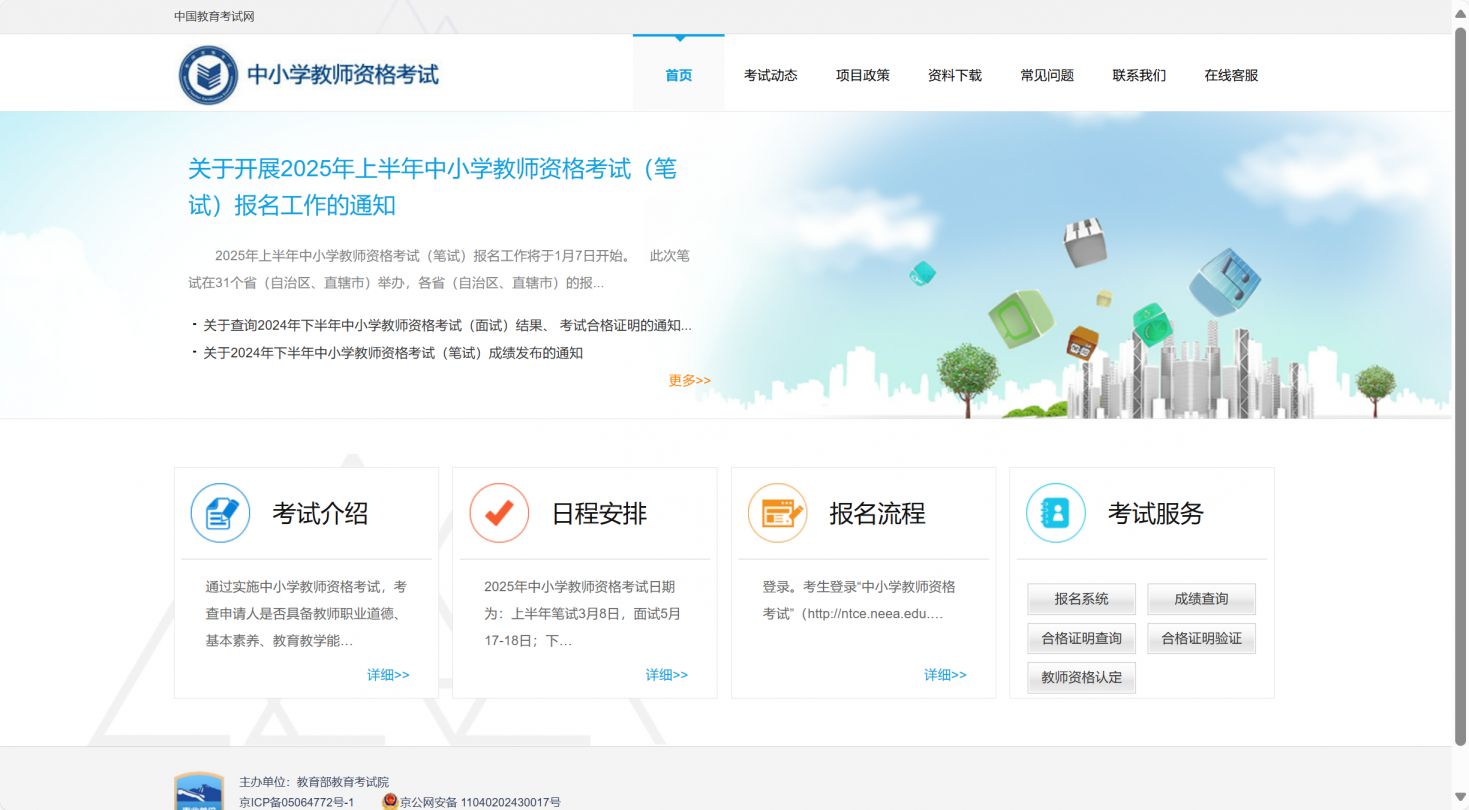Click 详细>> under 日程安排
Screen dimensions: 1469x810
[667, 675]
